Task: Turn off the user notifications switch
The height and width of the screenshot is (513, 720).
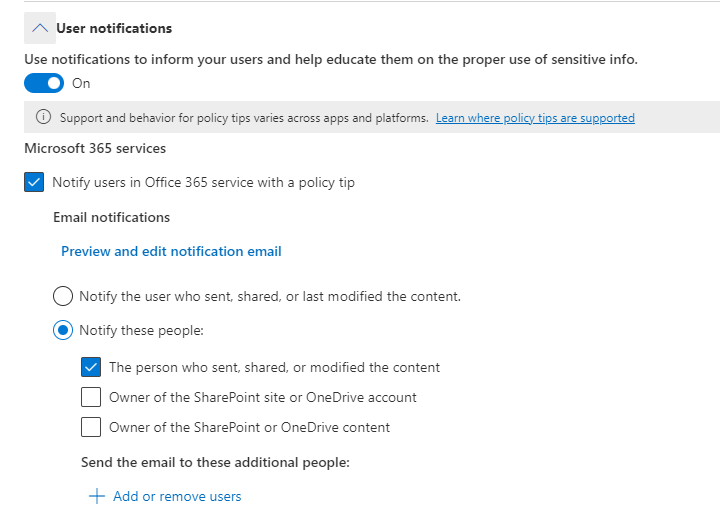Action: [44, 83]
